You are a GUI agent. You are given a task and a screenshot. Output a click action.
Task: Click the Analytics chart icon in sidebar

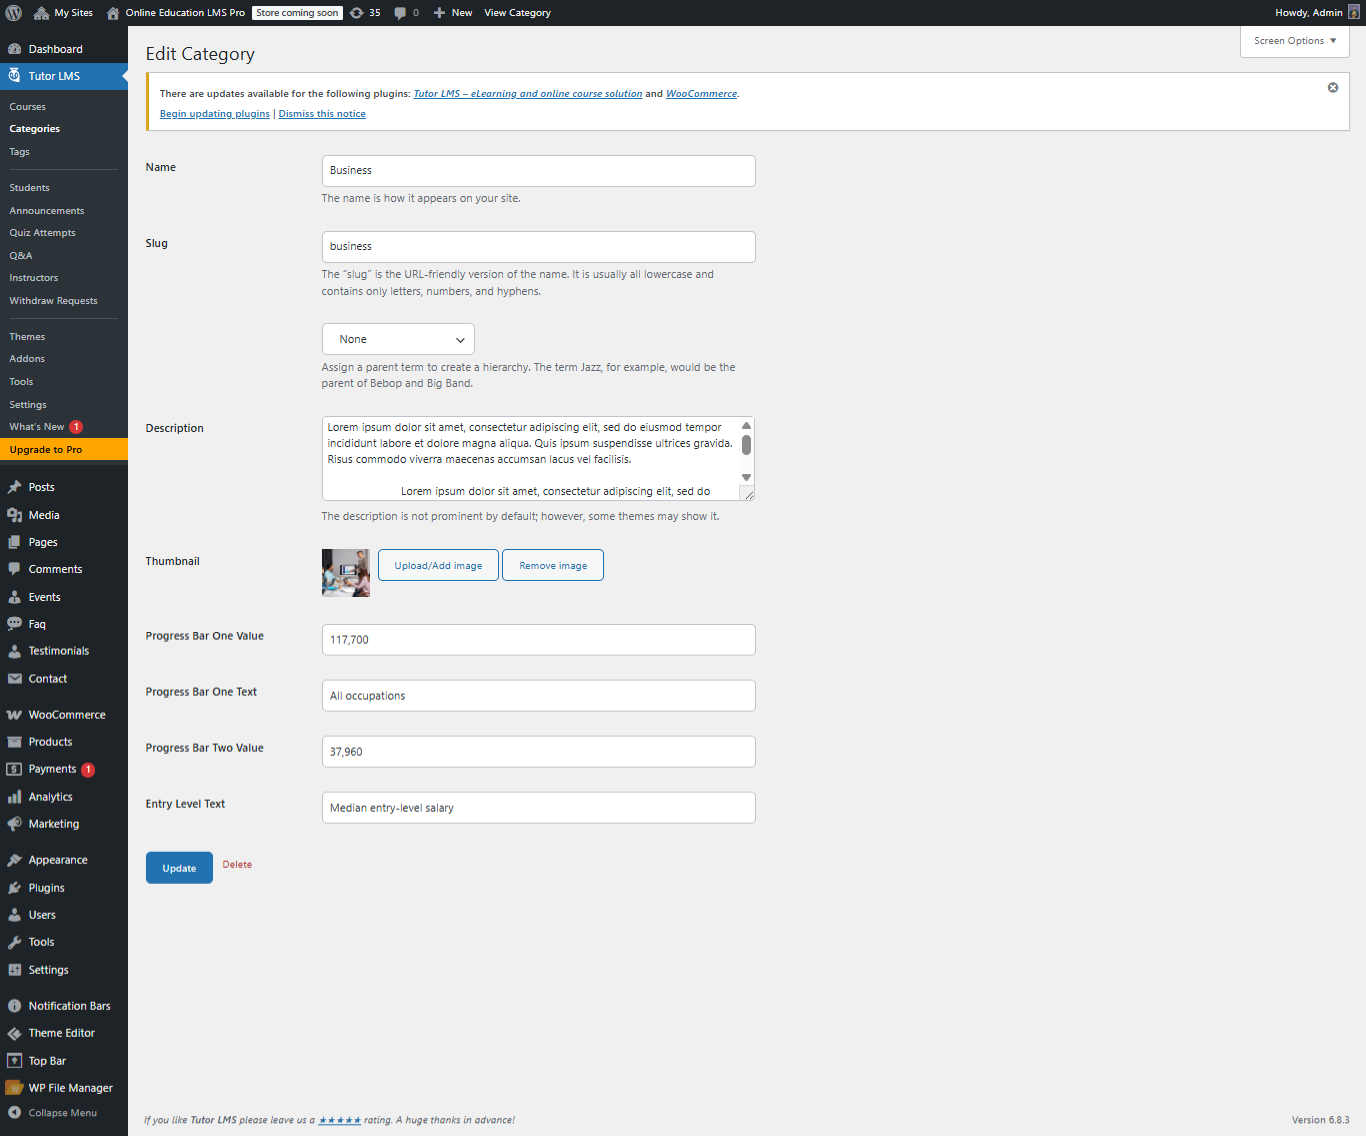(14, 797)
